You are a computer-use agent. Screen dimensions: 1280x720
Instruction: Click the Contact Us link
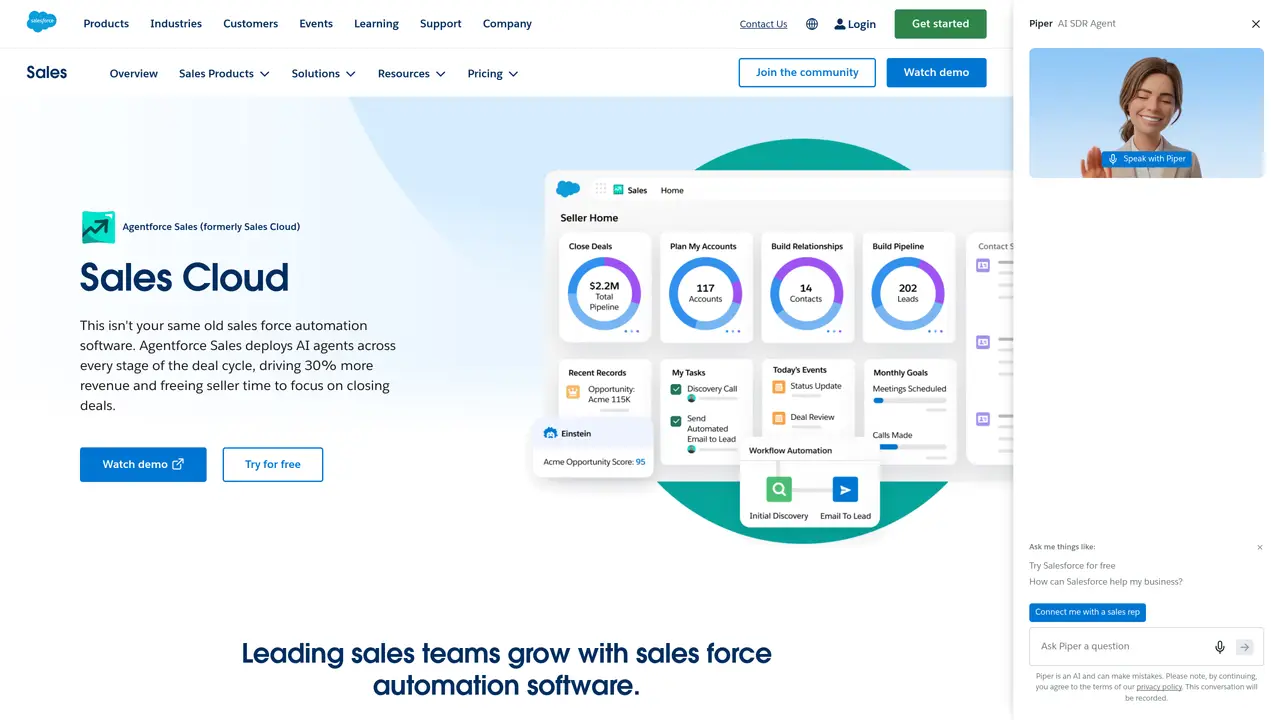click(x=763, y=24)
